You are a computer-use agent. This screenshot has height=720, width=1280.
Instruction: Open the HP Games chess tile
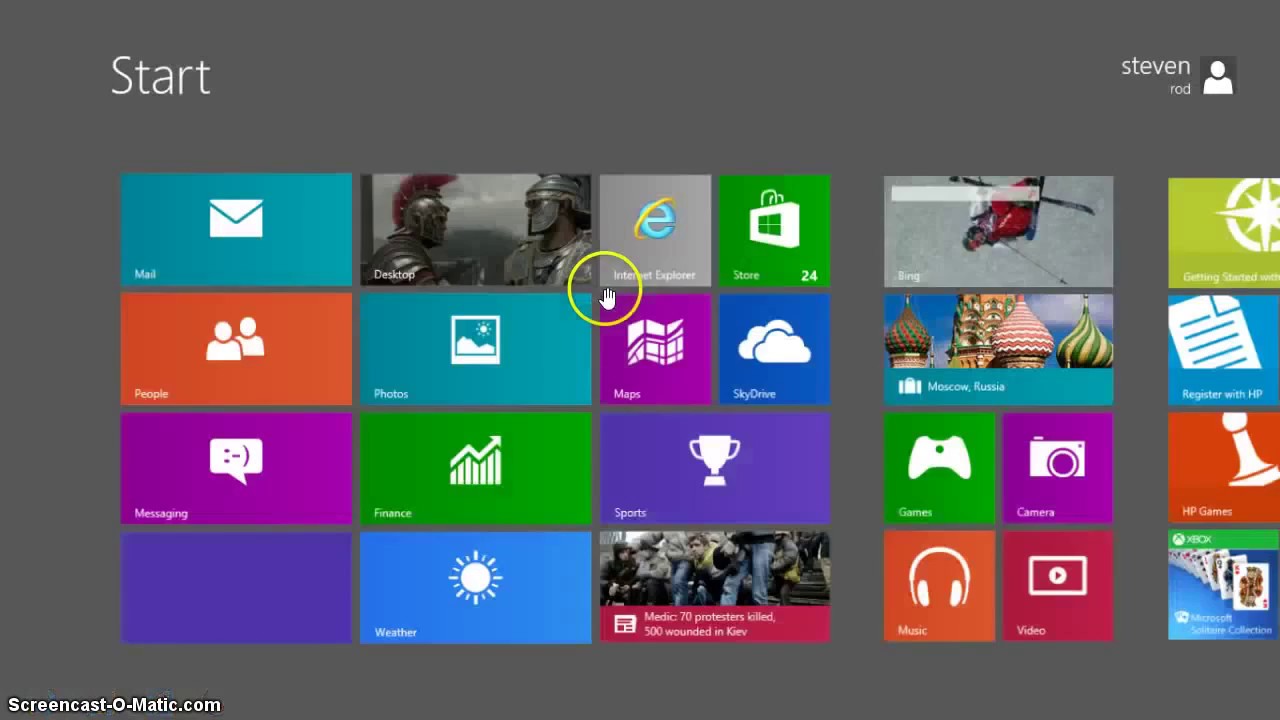point(1224,467)
